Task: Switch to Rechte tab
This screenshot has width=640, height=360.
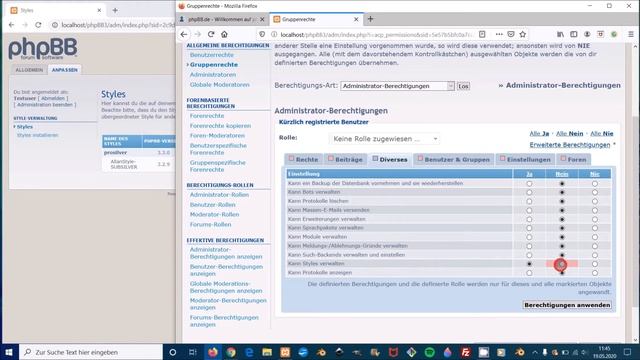Action: pos(303,159)
